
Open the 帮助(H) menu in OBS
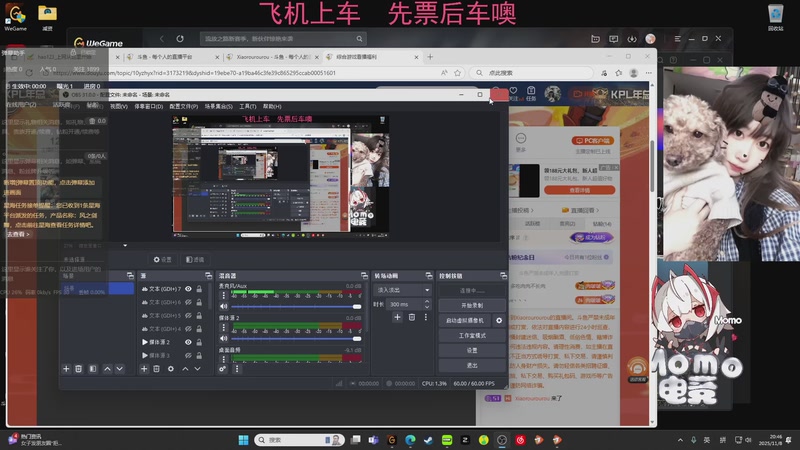click(x=272, y=106)
